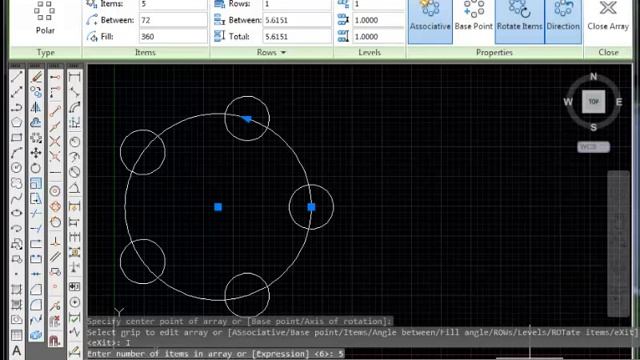Screen dimensions: 640x360
Task: Click the Items count field showing 5
Action: 173,4
